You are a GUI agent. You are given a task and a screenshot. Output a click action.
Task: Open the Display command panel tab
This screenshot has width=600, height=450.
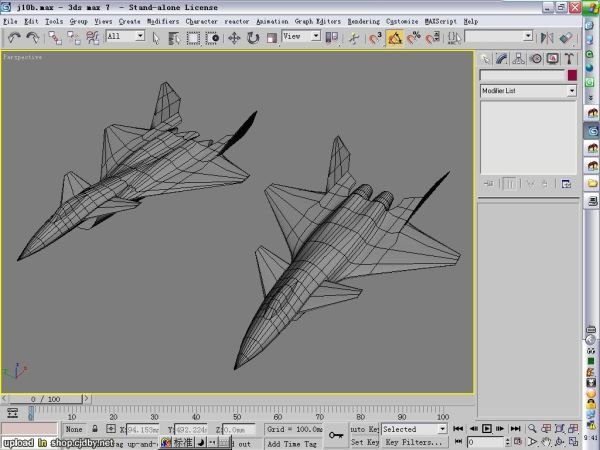coord(551,59)
